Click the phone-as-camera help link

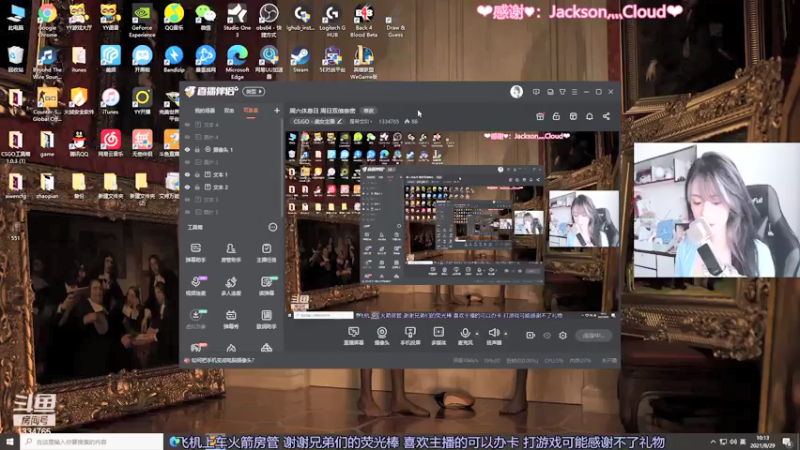(x=222, y=360)
